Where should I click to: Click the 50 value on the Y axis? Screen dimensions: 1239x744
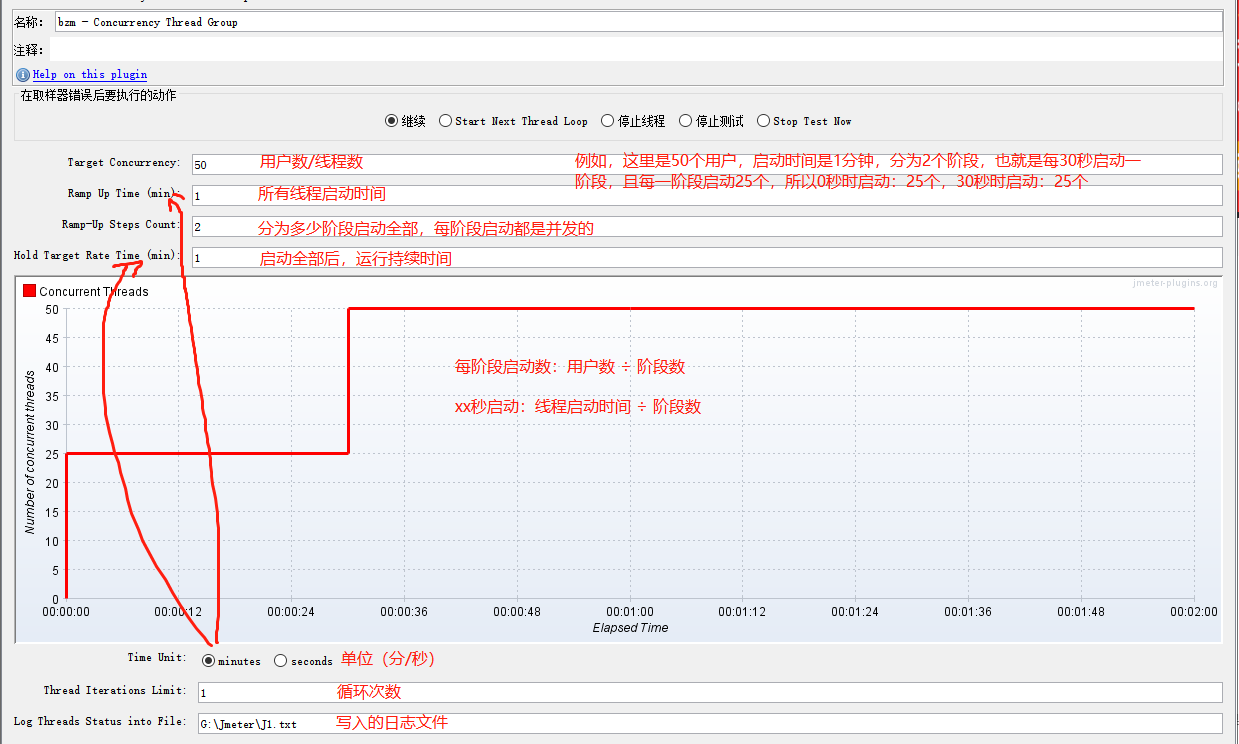pos(51,309)
